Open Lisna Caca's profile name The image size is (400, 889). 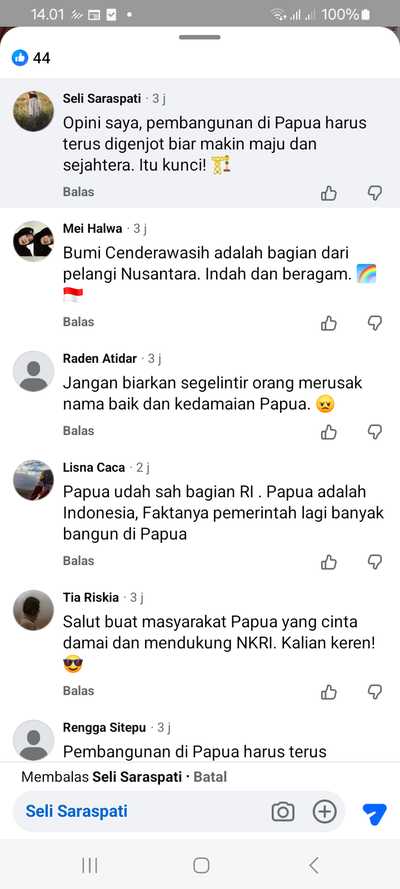tap(94, 468)
